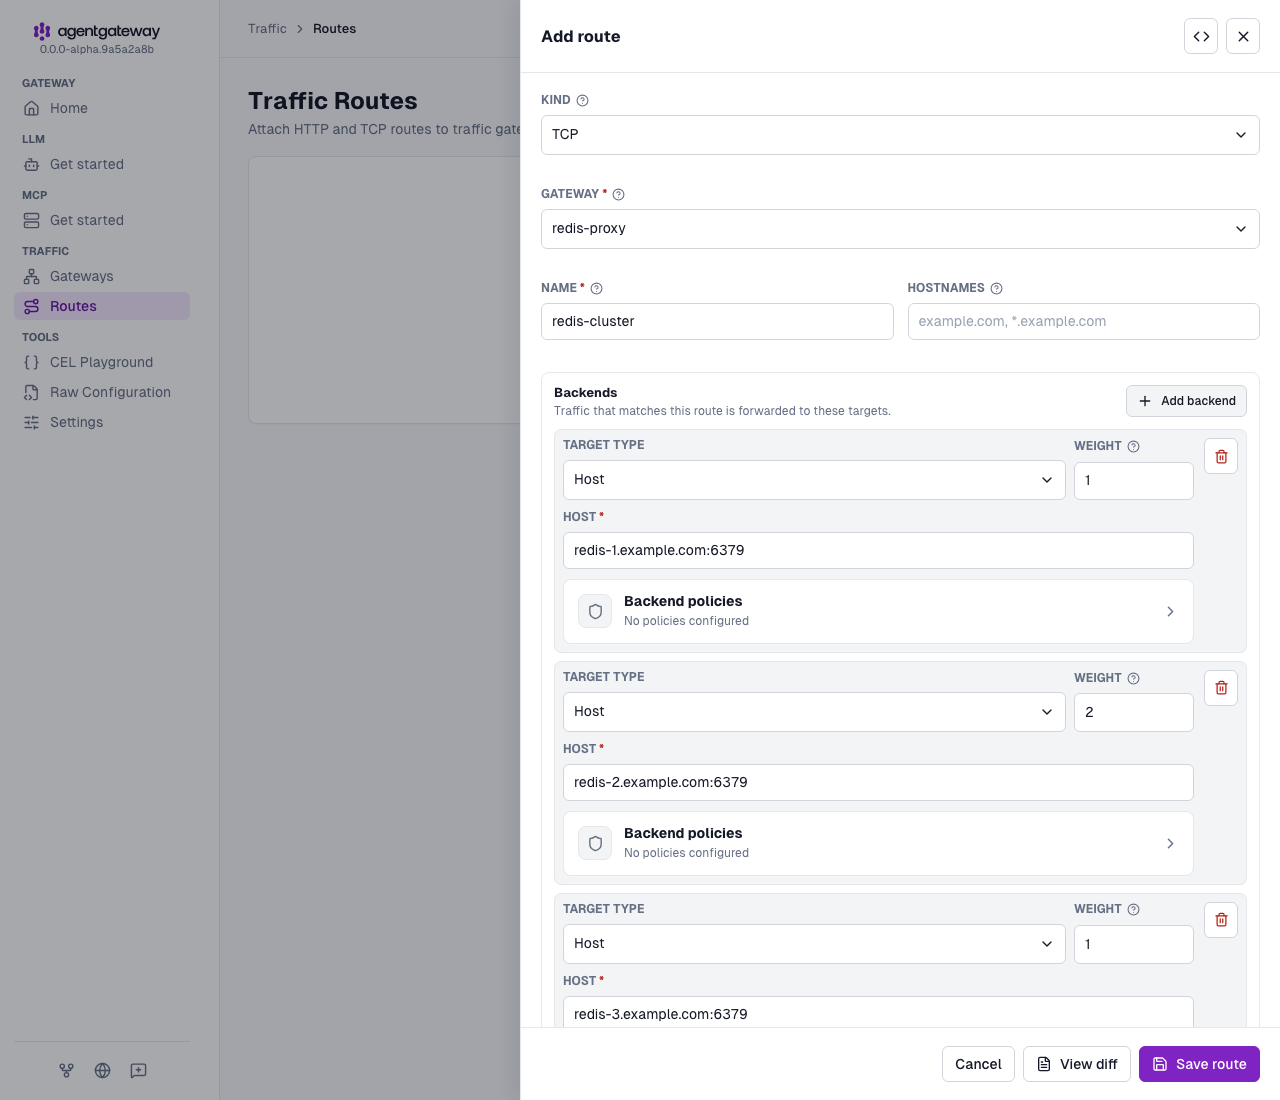This screenshot has width=1280, height=1100.
Task: Open Home in the sidebar
Action: pyautogui.click(x=102, y=108)
